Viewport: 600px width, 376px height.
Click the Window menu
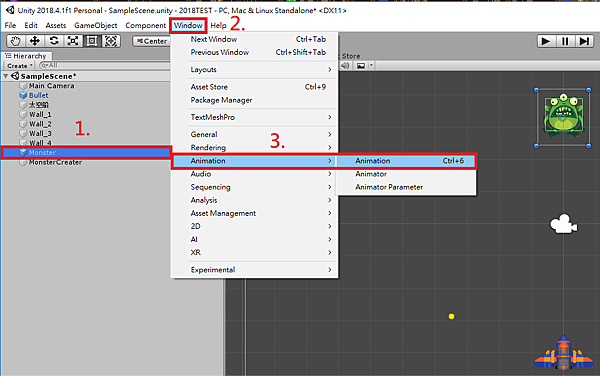pos(188,25)
